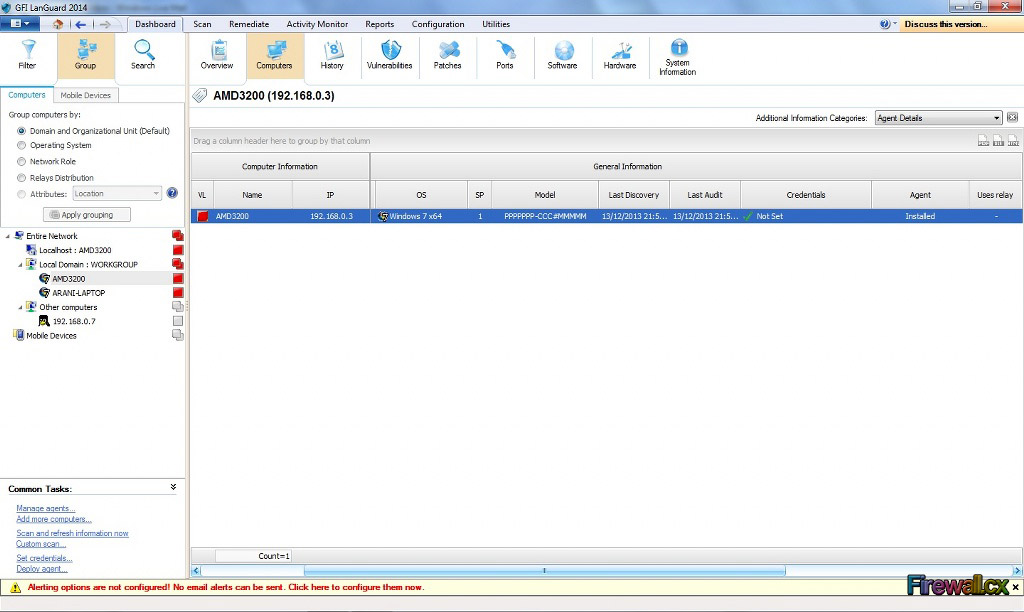Image resolution: width=1024 pixels, height=612 pixels.
Task: Click the settings icon beside Agent Details dropdown
Action: coord(1012,118)
